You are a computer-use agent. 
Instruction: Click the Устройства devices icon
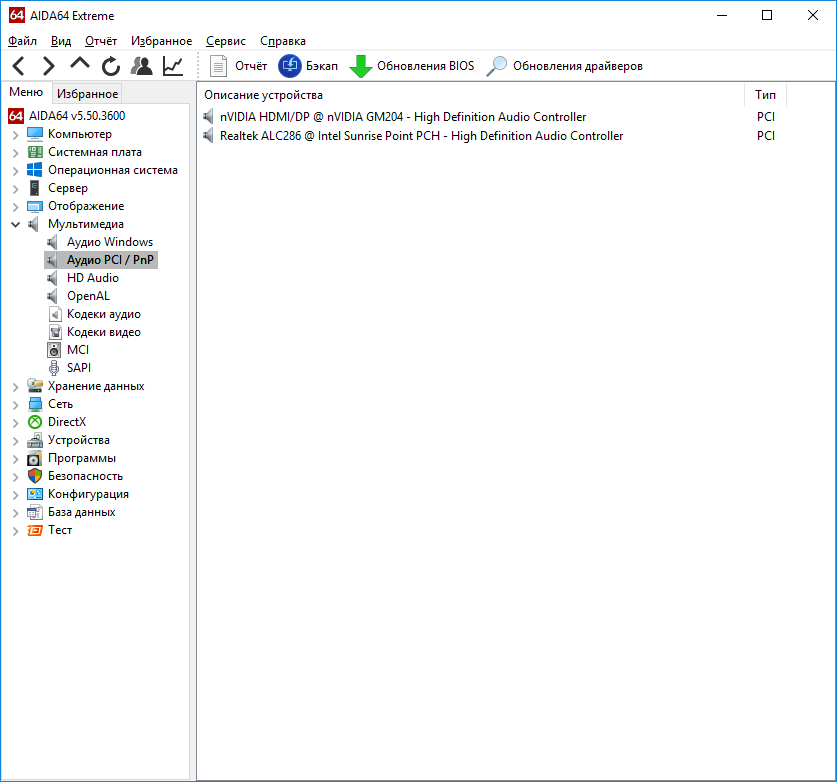[35, 440]
